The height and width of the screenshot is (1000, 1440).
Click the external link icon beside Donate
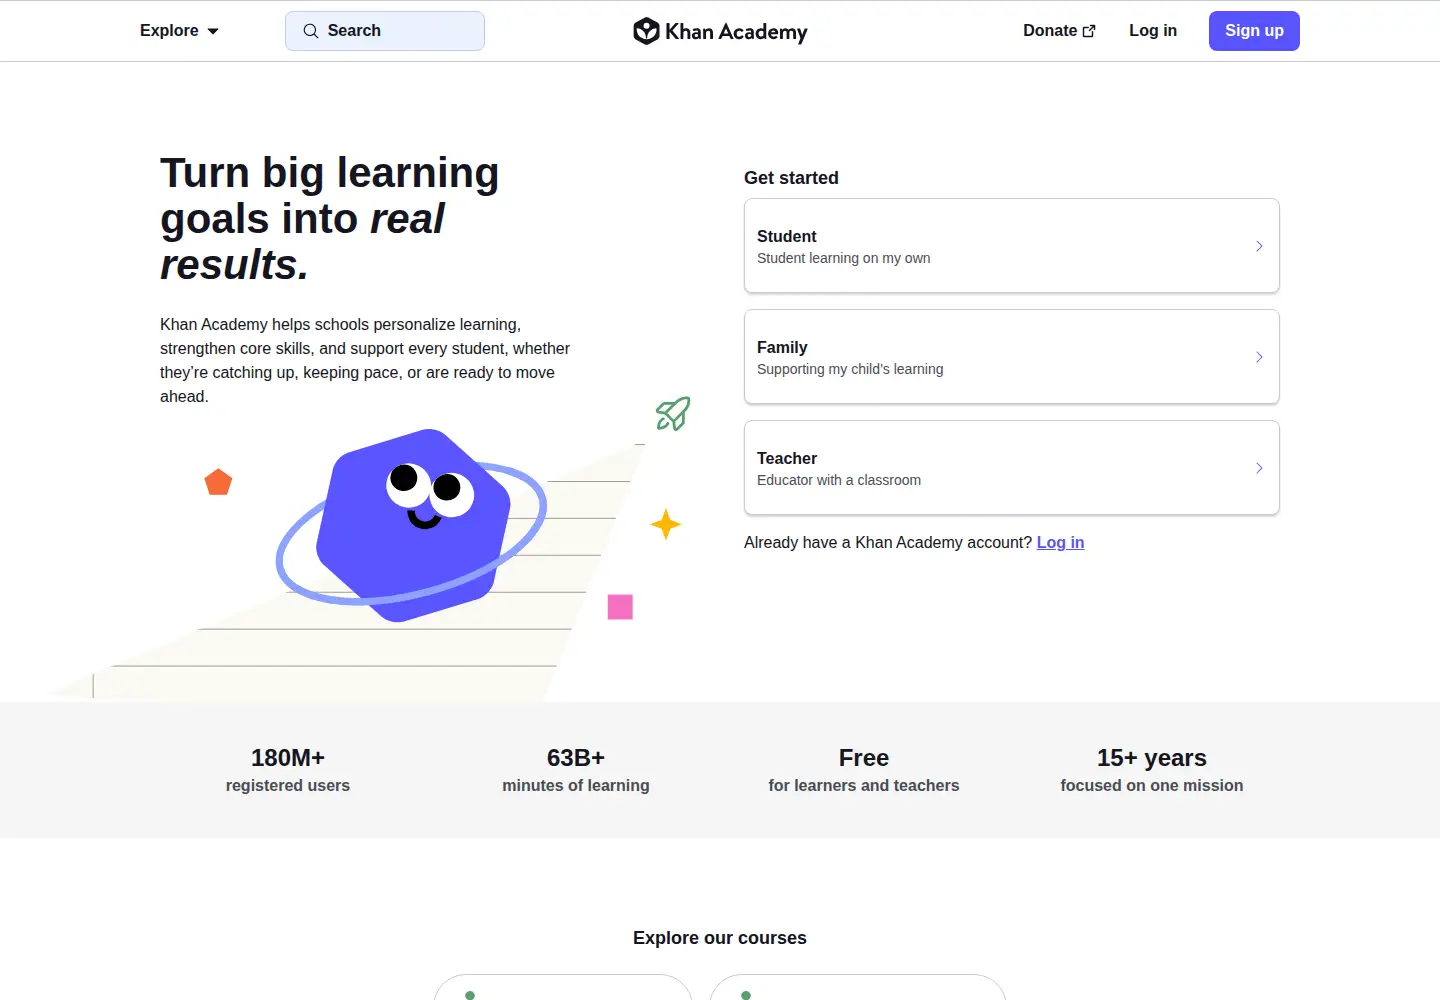click(1089, 31)
